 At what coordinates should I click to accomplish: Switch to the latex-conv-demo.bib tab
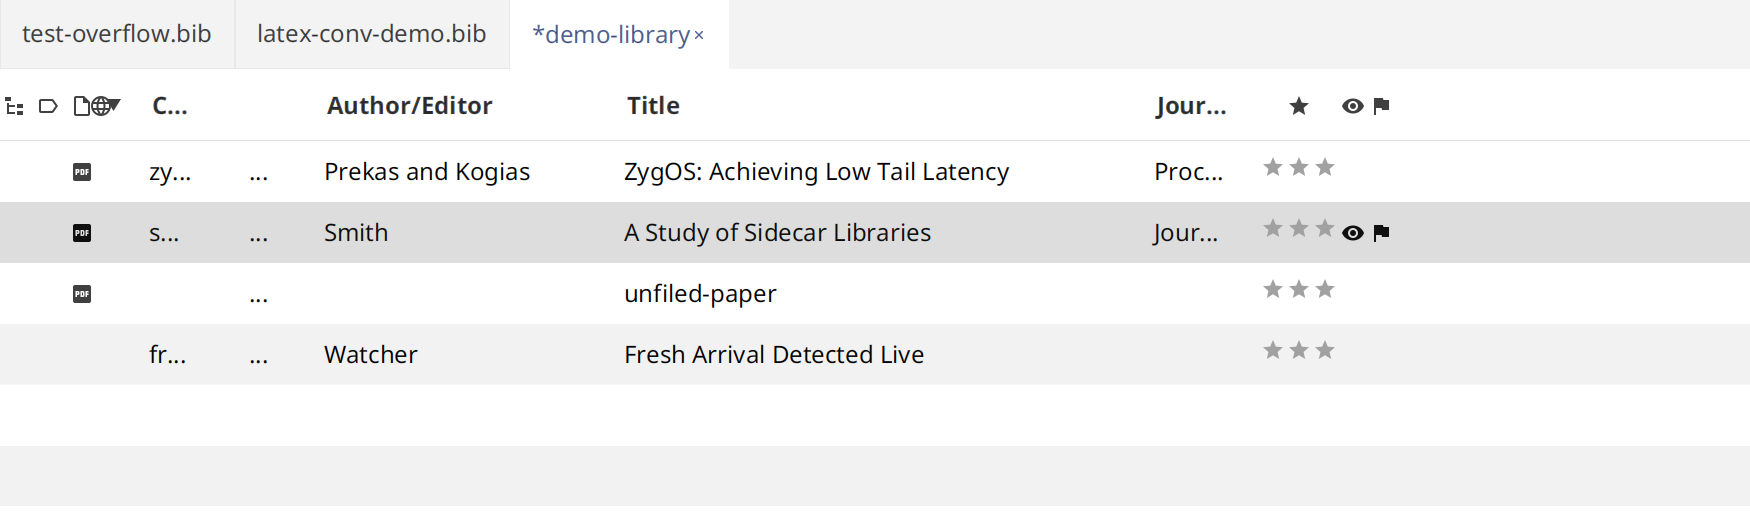point(372,34)
